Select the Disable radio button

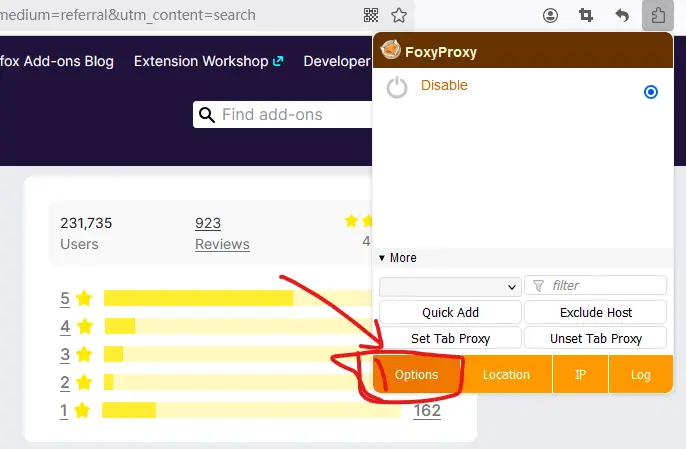click(651, 92)
